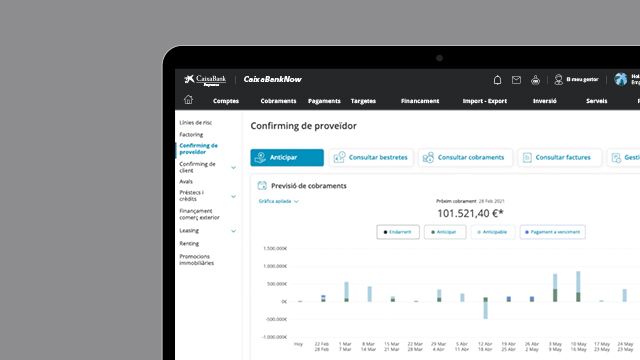Select Renting in sidebar

pos(189,244)
